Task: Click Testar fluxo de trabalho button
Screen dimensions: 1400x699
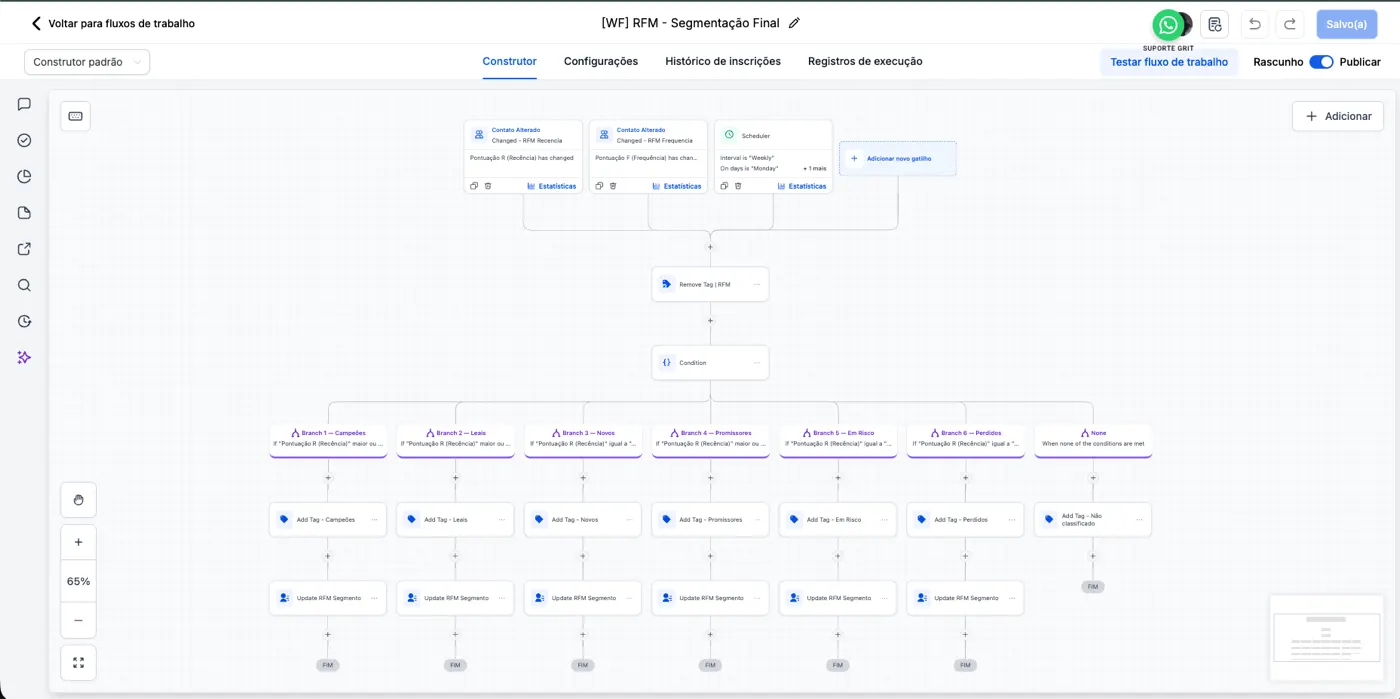Action: [x=1169, y=62]
